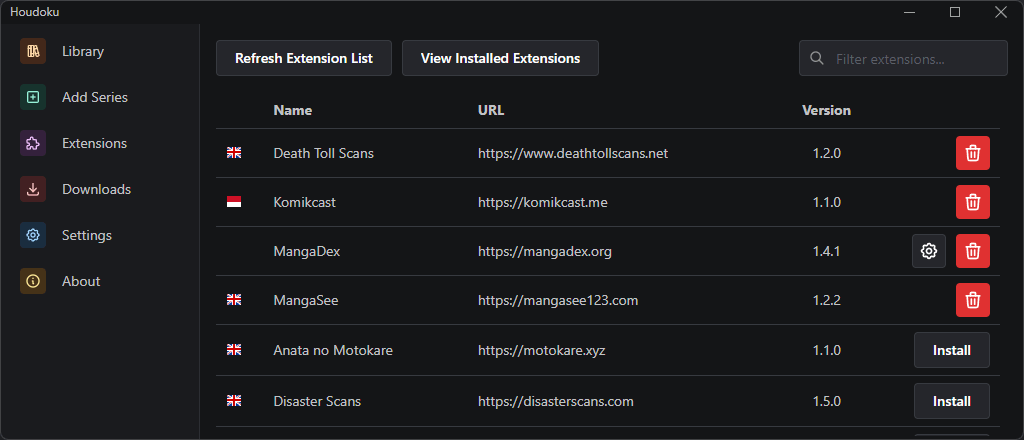Open the Library menu item
The image size is (1024, 440).
(83, 51)
